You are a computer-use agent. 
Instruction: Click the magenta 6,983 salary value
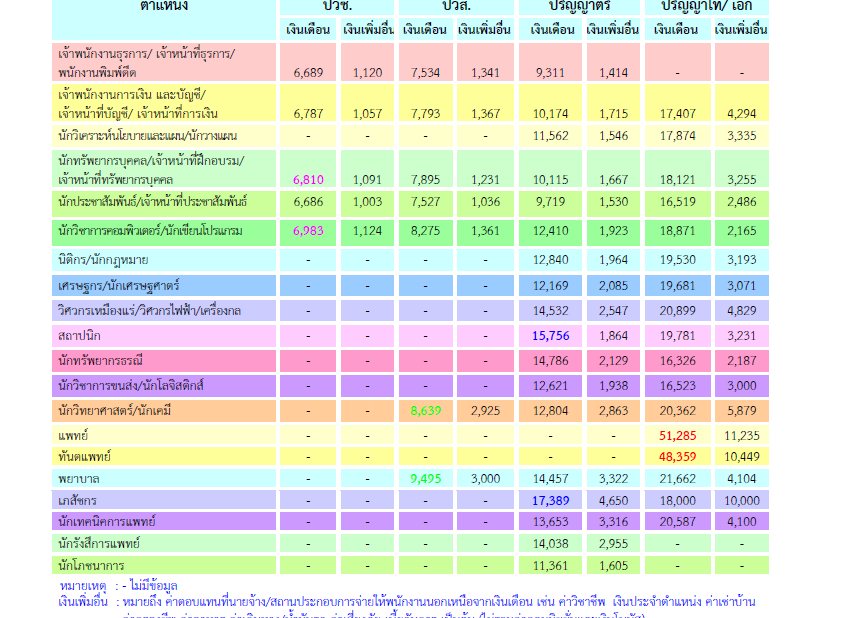(309, 230)
